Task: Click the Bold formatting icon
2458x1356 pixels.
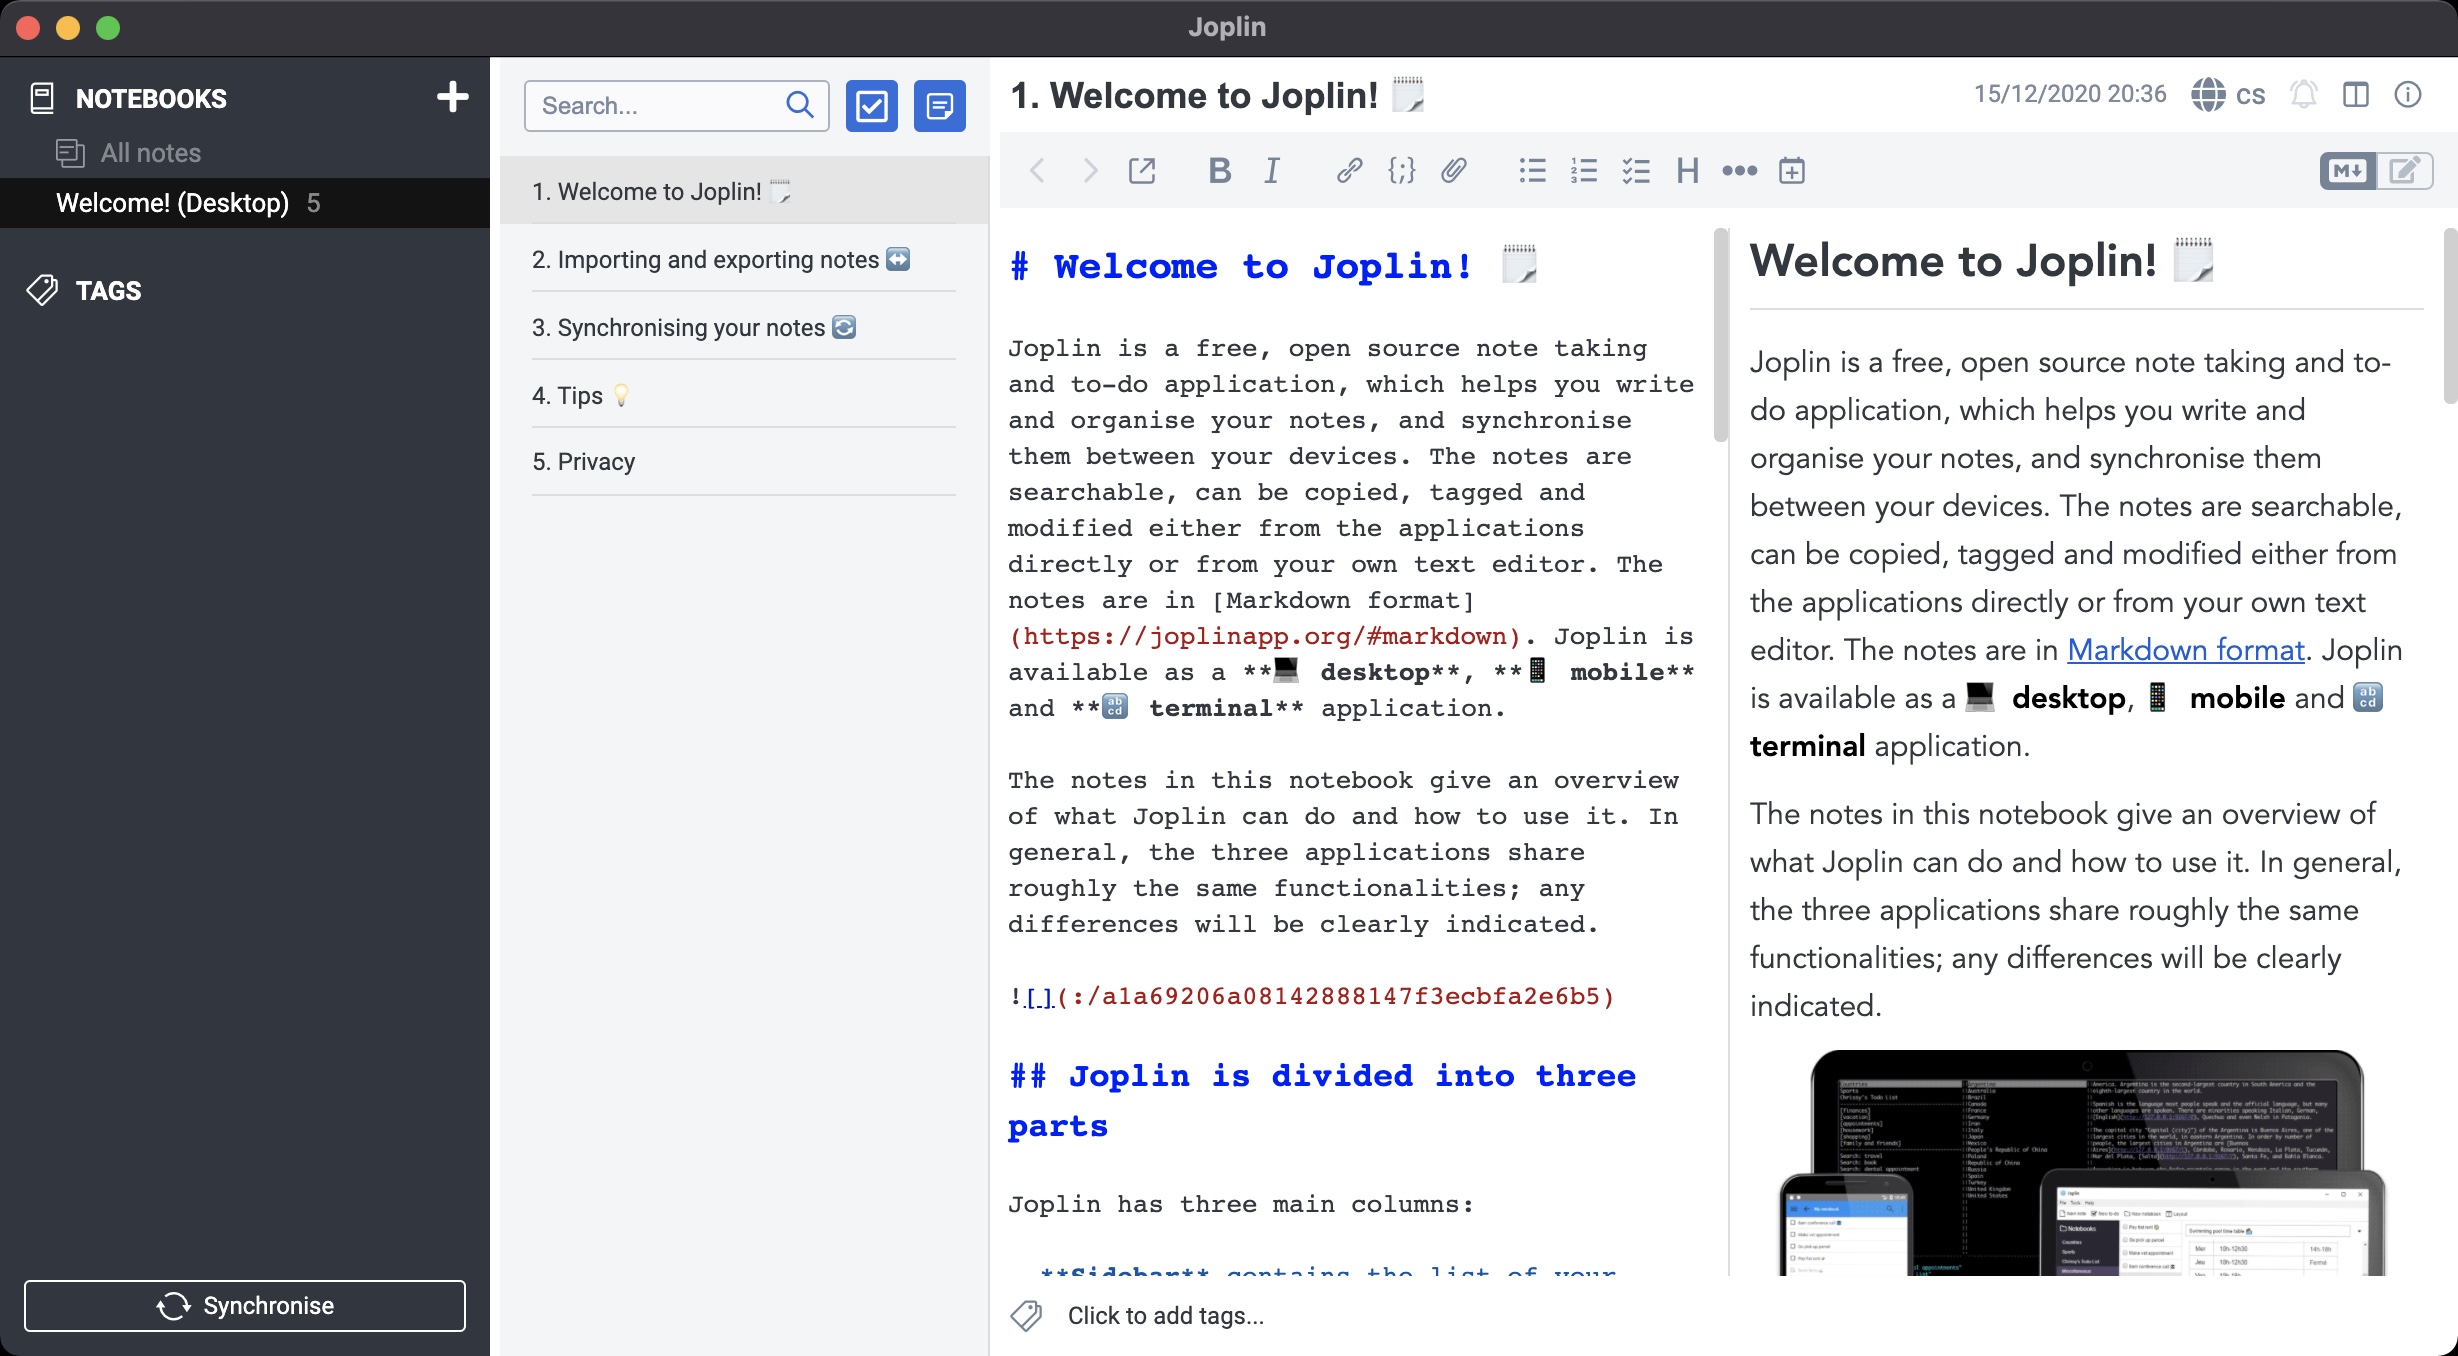Action: (1219, 171)
